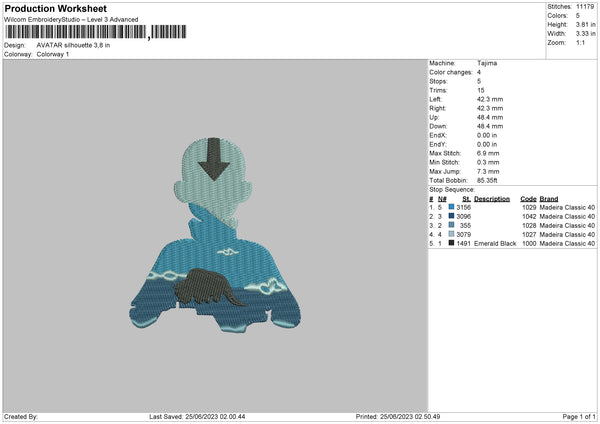The height and width of the screenshot is (424, 600).
Task: Click the medium blue swatch for thread 355
Action: (x=452, y=225)
